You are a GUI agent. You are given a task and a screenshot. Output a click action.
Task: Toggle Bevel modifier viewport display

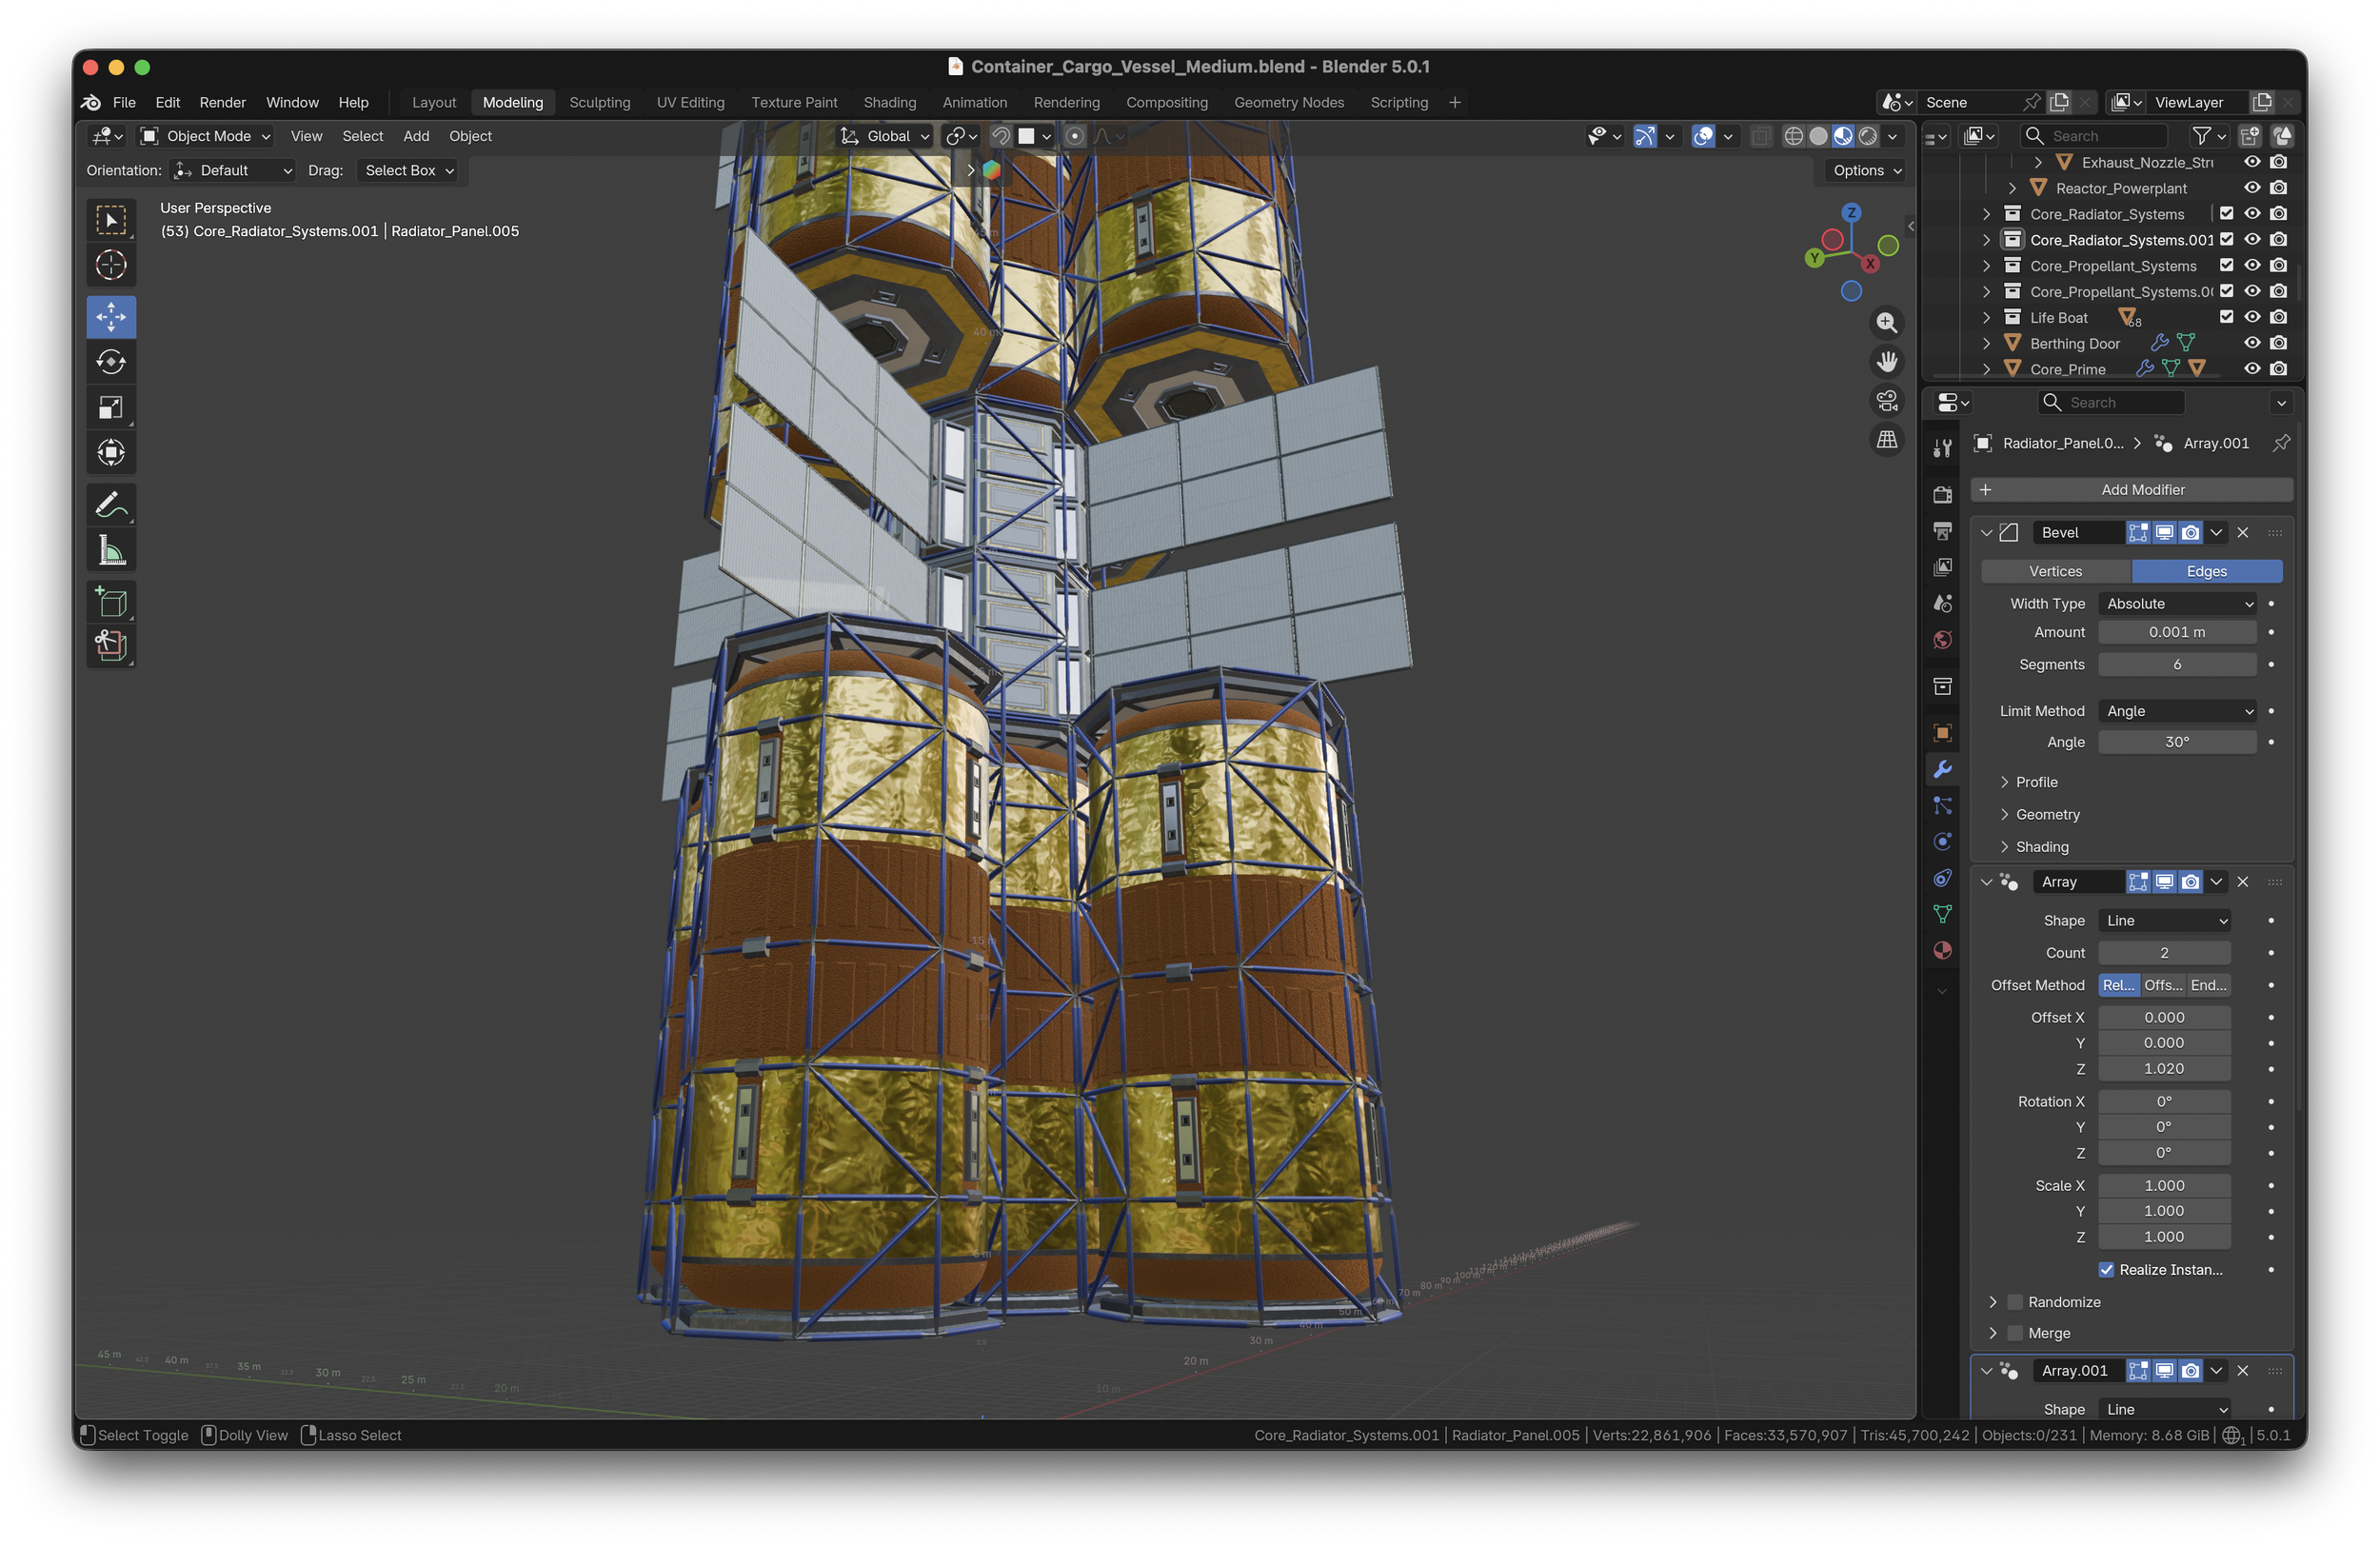point(2164,533)
